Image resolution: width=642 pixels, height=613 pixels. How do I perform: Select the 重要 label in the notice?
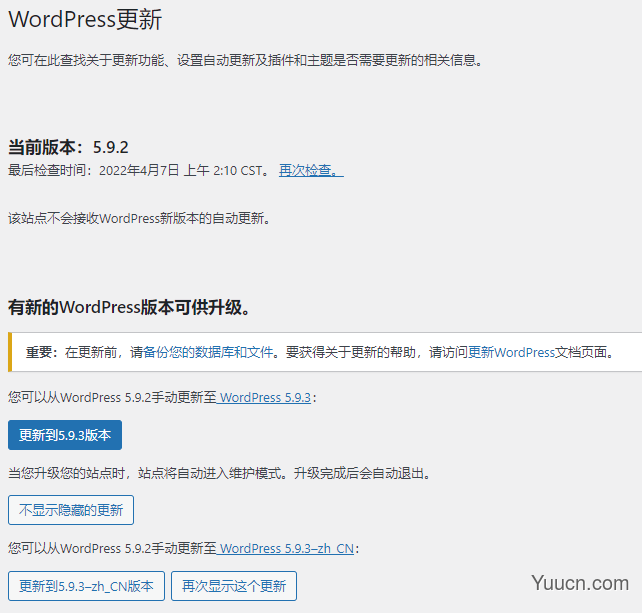43,352
